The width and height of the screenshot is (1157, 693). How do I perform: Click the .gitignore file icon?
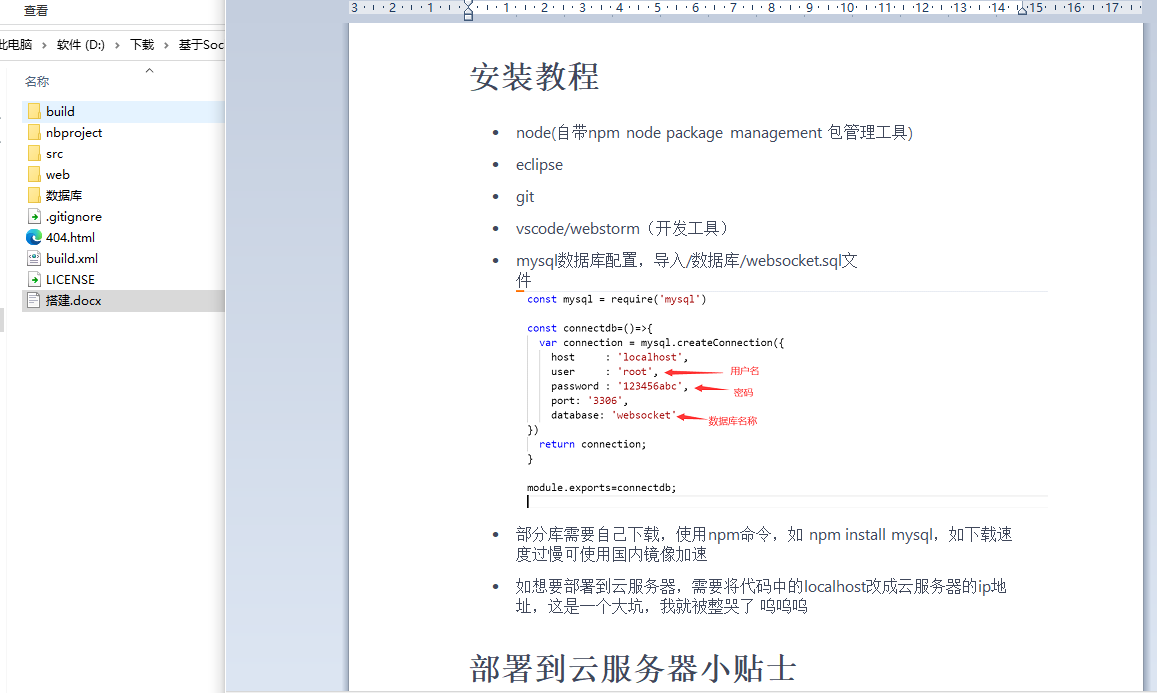pos(34,216)
